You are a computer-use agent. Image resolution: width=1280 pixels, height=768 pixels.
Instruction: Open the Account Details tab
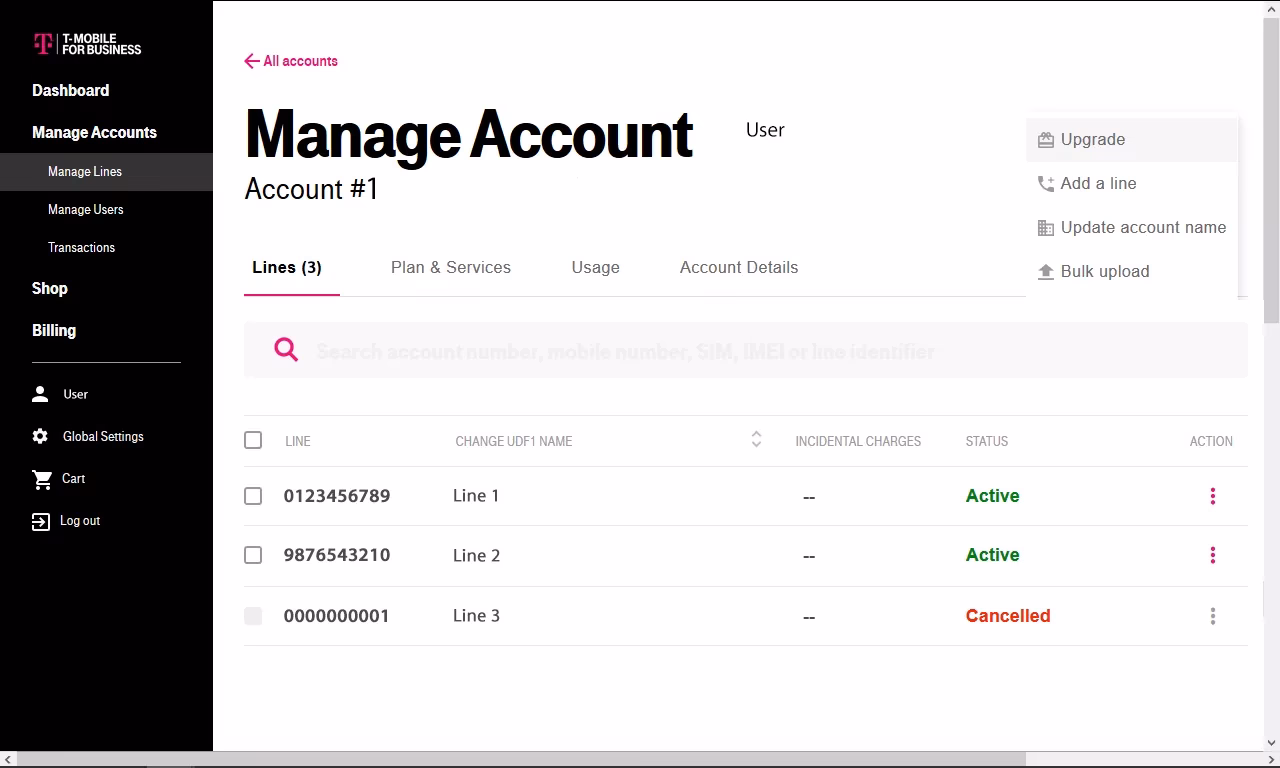tap(739, 267)
